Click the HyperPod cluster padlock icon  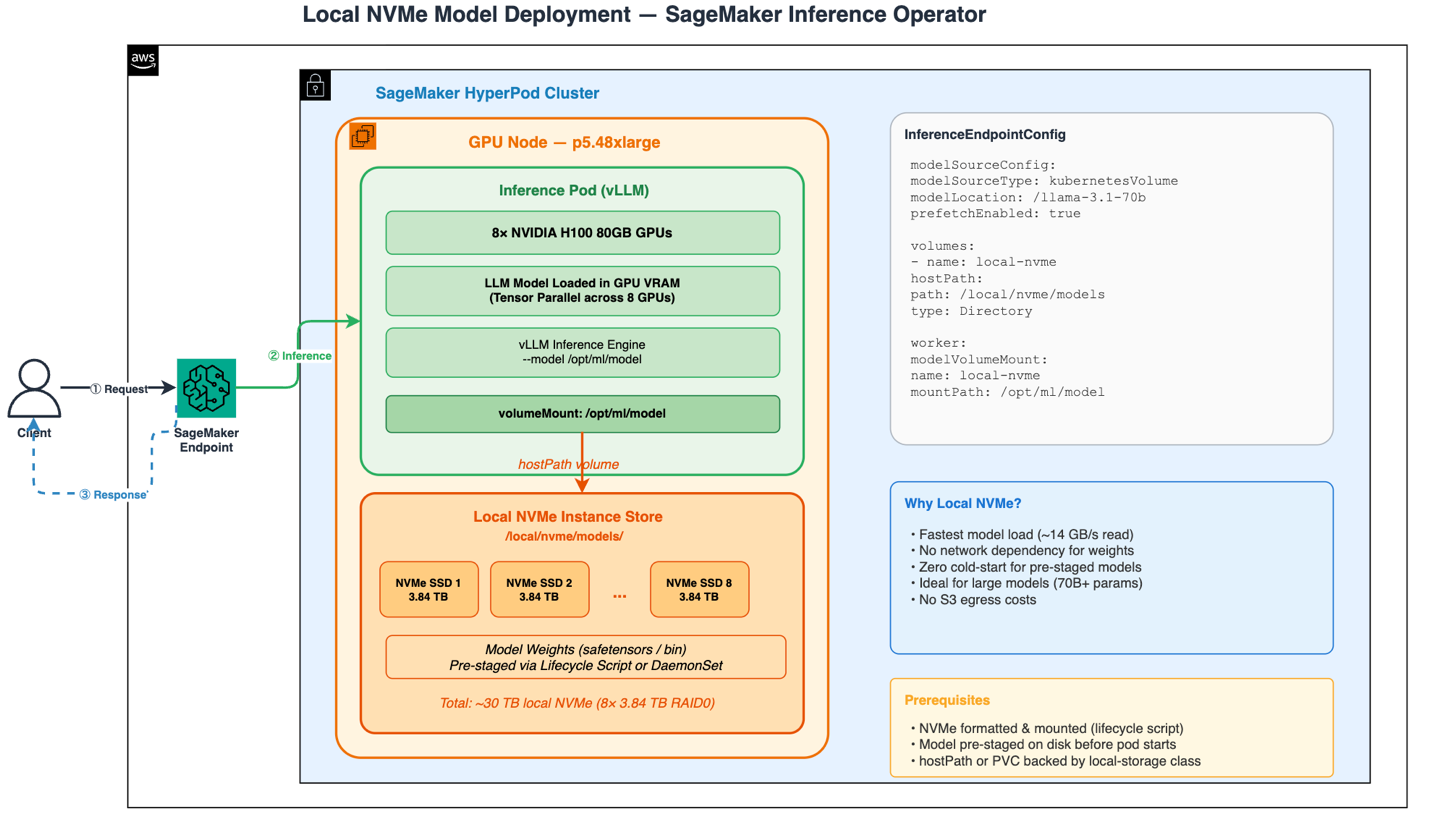(315, 85)
